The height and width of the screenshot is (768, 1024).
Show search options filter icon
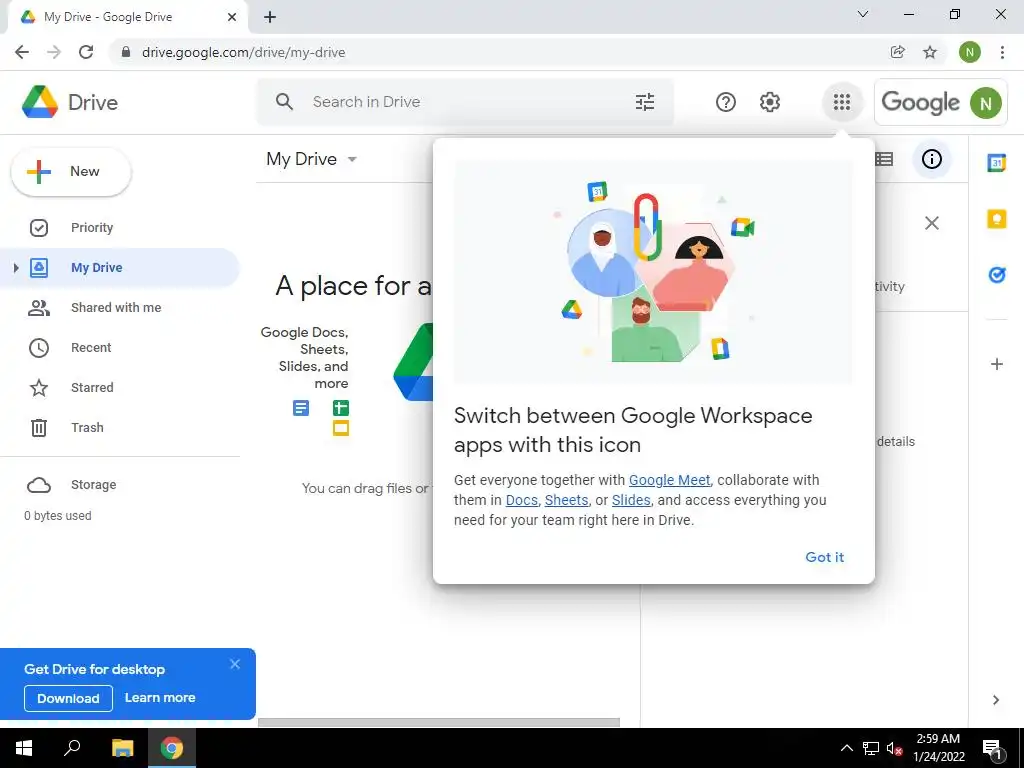(x=645, y=102)
